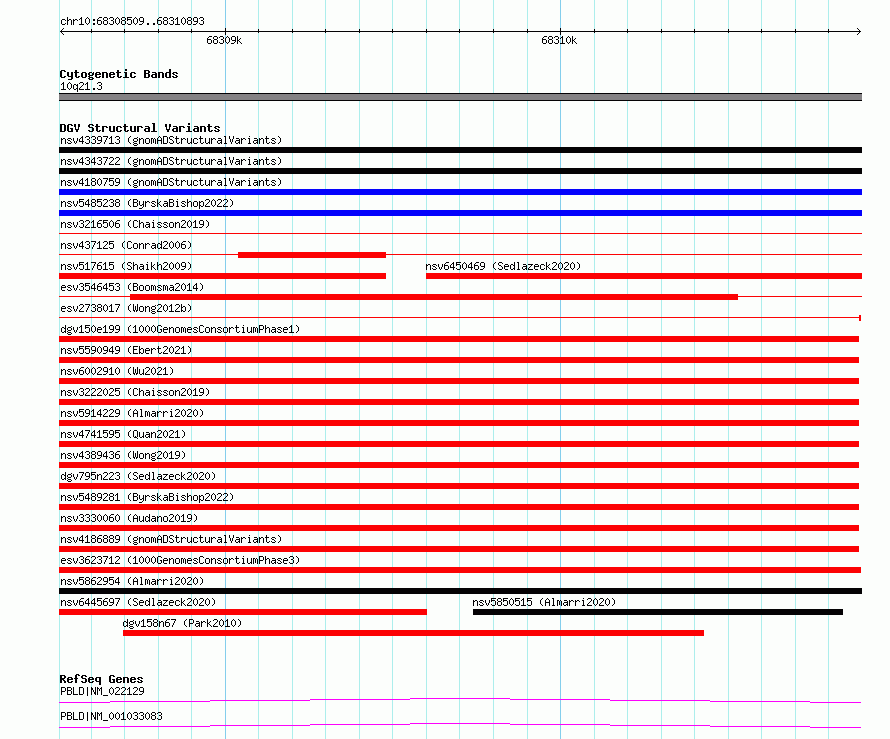Click the nsv4186889 gnomADStructuralVariants label
The image size is (890, 739).
(x=171, y=539)
